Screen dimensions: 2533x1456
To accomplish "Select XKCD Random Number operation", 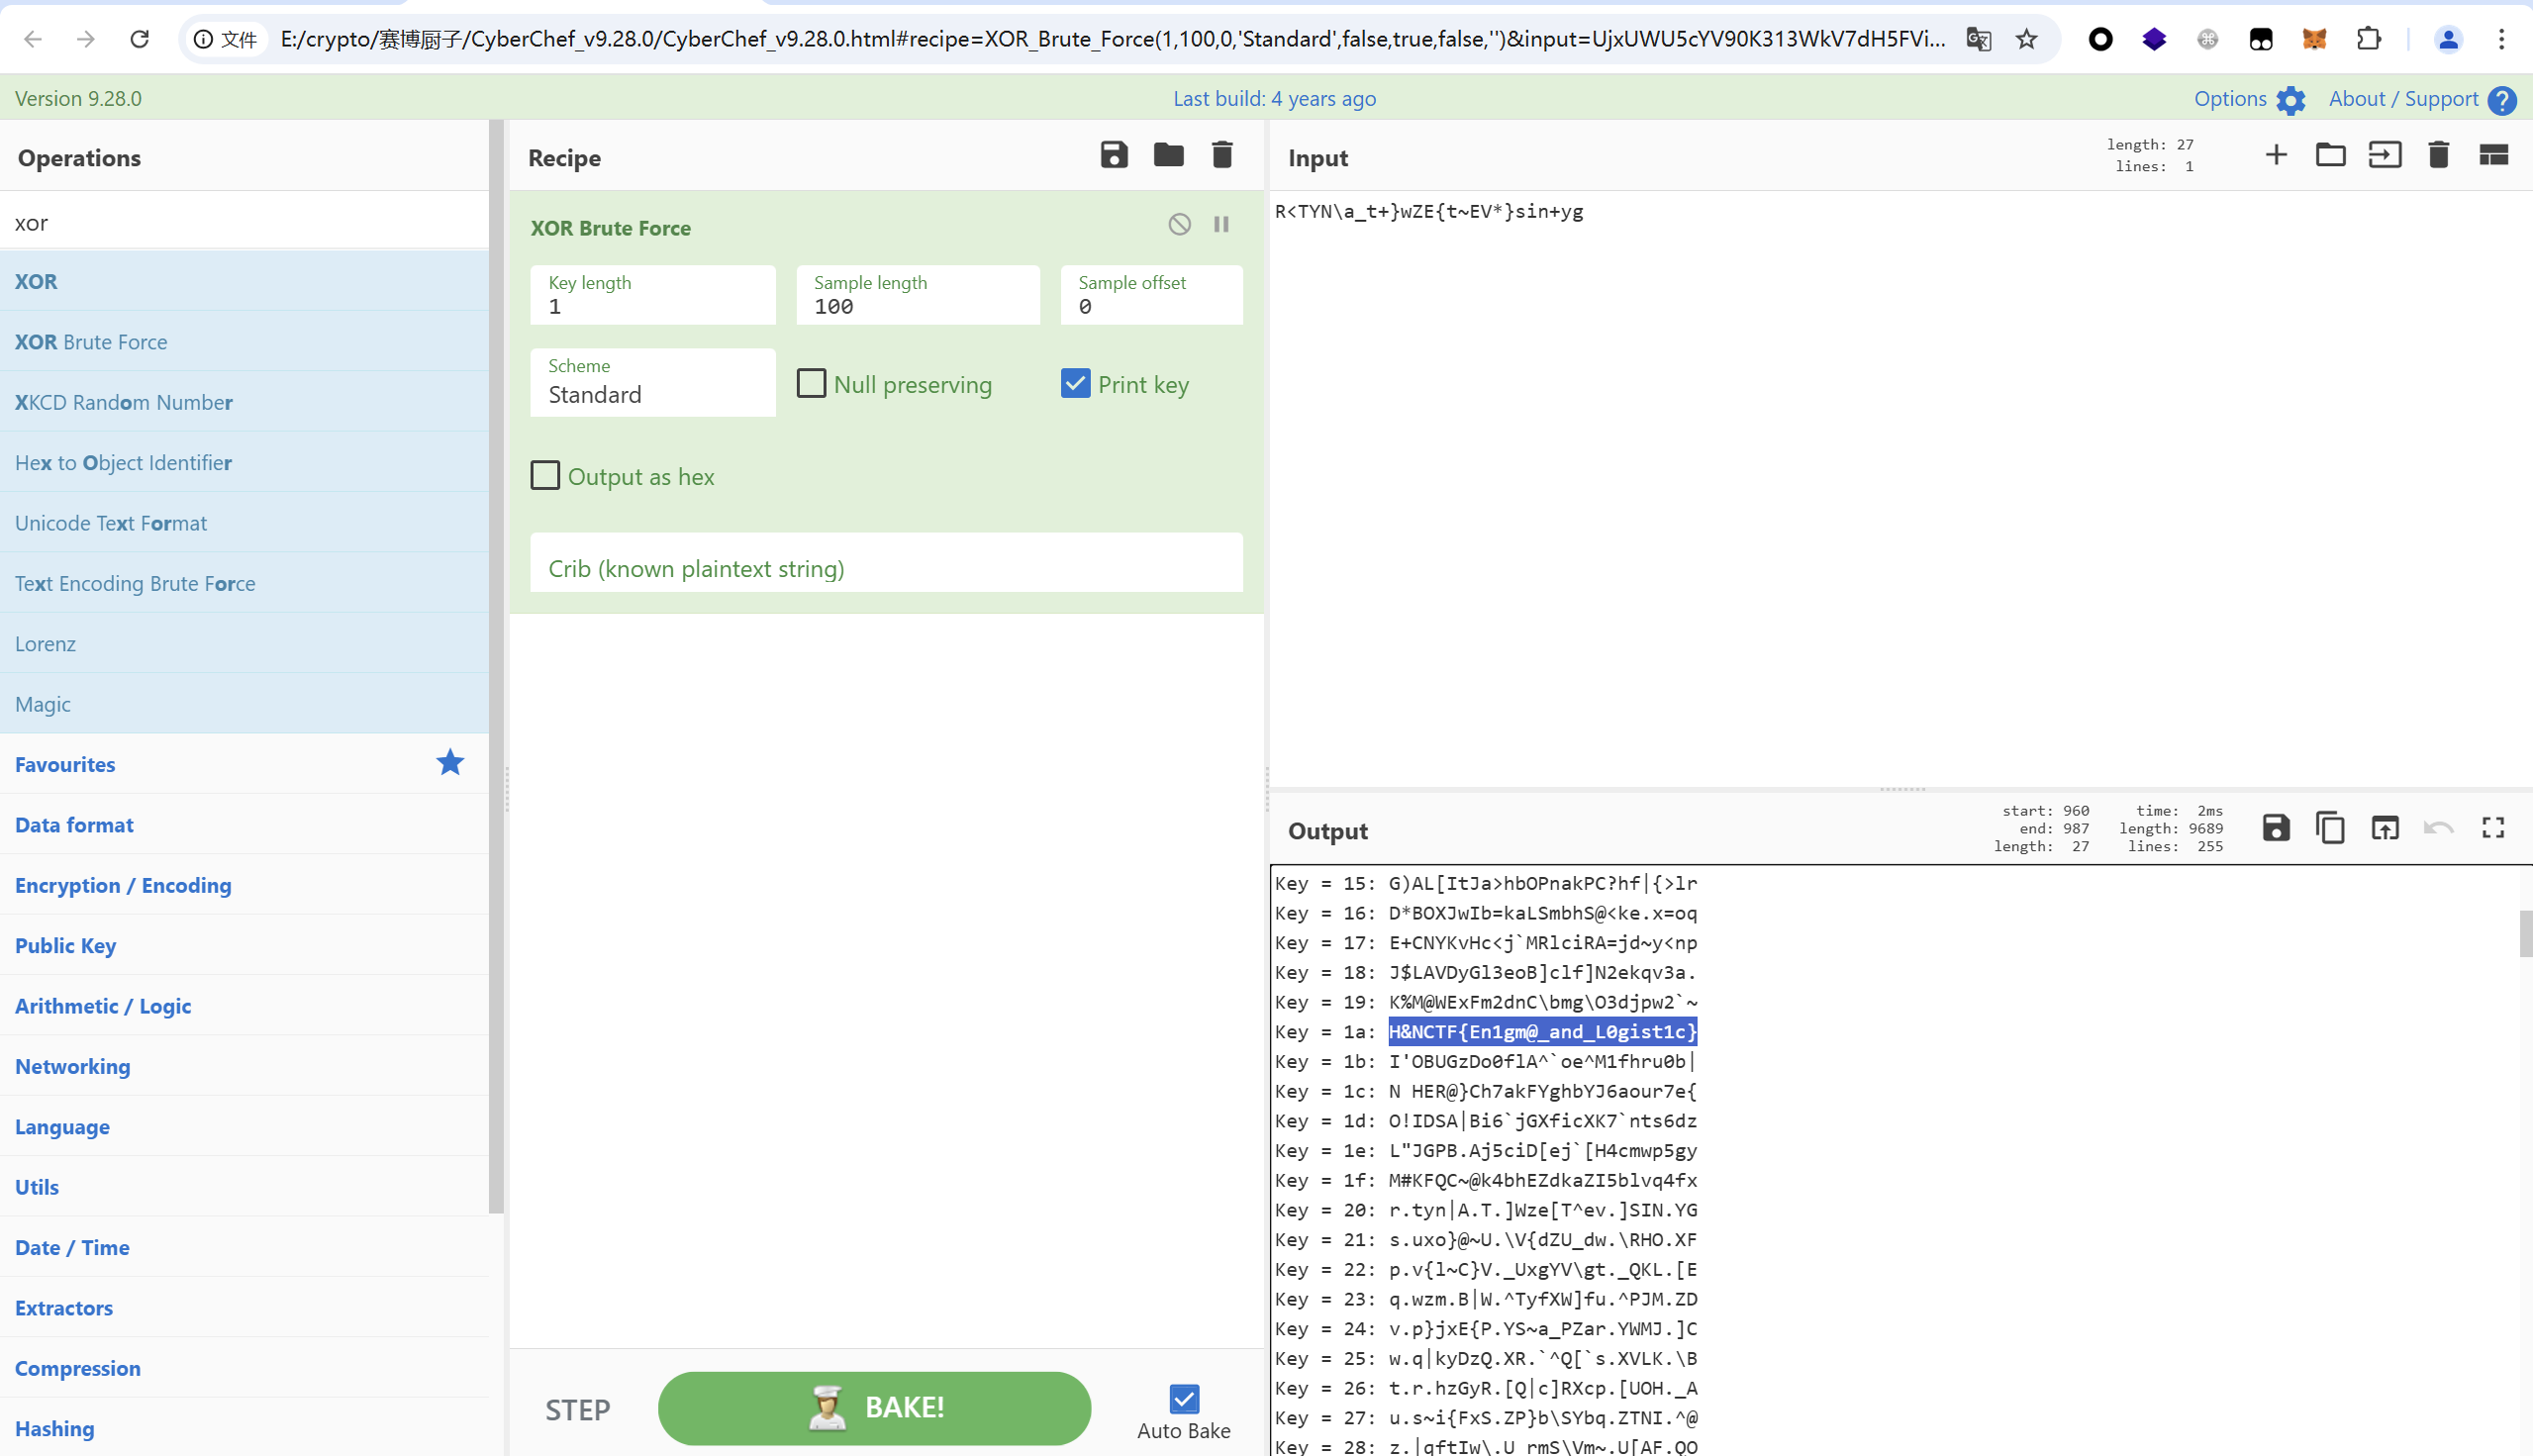I will [x=245, y=402].
